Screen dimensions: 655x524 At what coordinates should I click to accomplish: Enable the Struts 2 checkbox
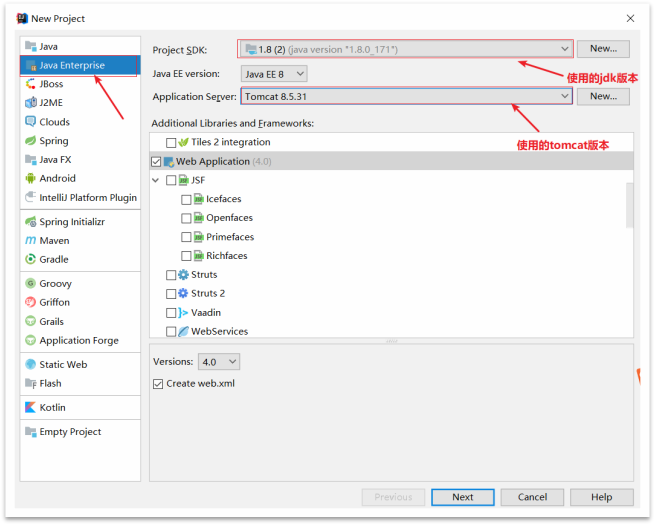coord(171,294)
